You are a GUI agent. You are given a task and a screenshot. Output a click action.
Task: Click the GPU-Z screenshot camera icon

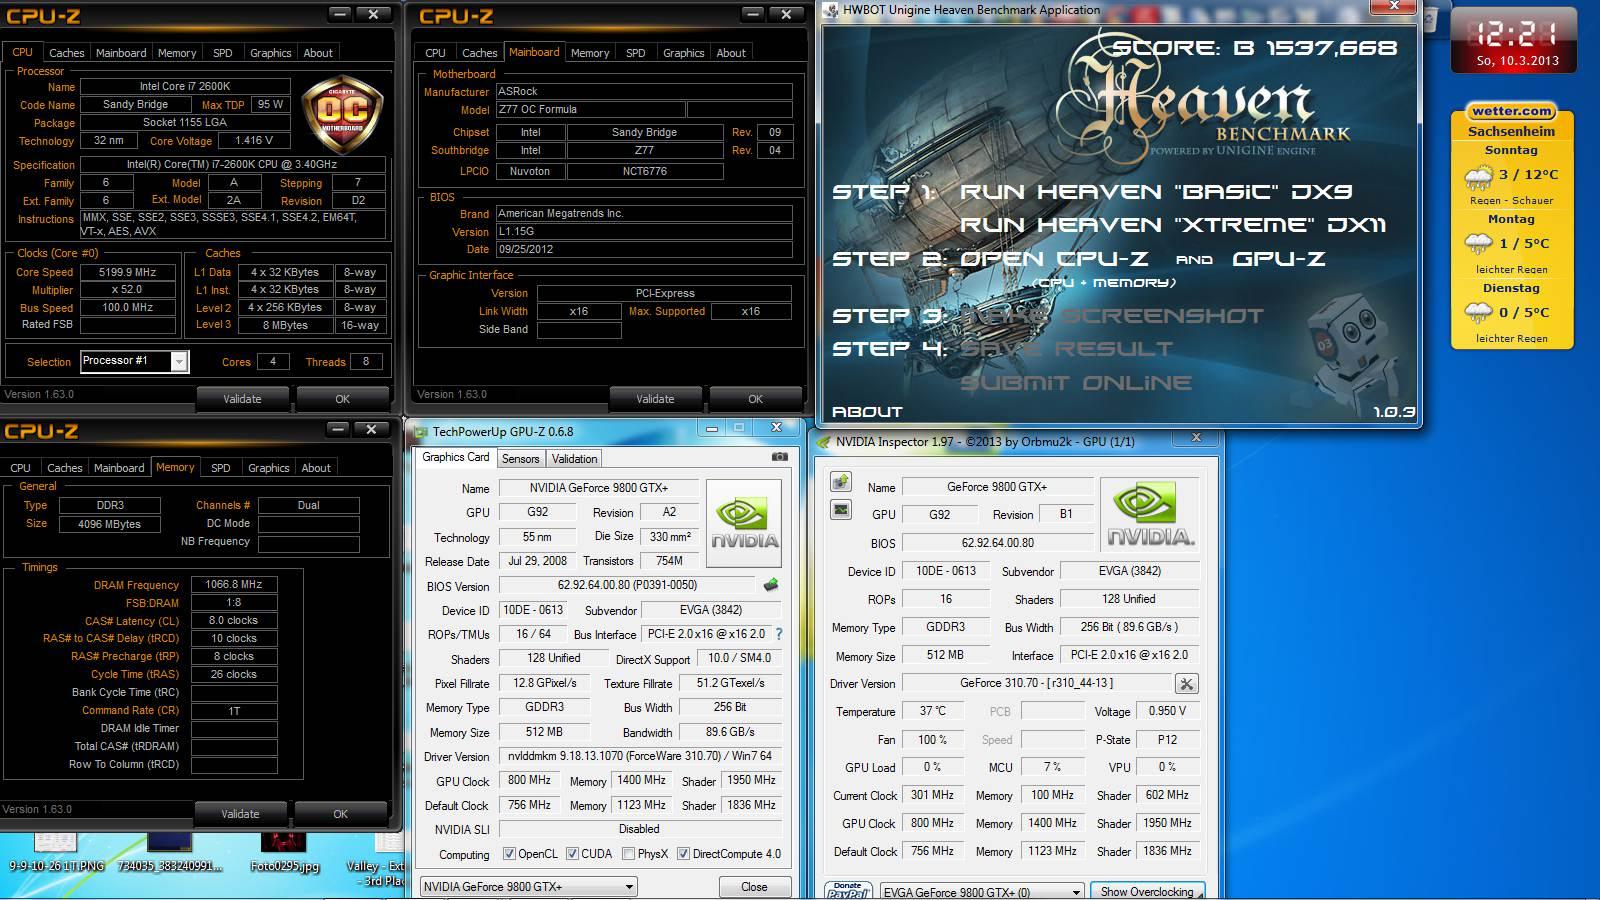tap(780, 457)
